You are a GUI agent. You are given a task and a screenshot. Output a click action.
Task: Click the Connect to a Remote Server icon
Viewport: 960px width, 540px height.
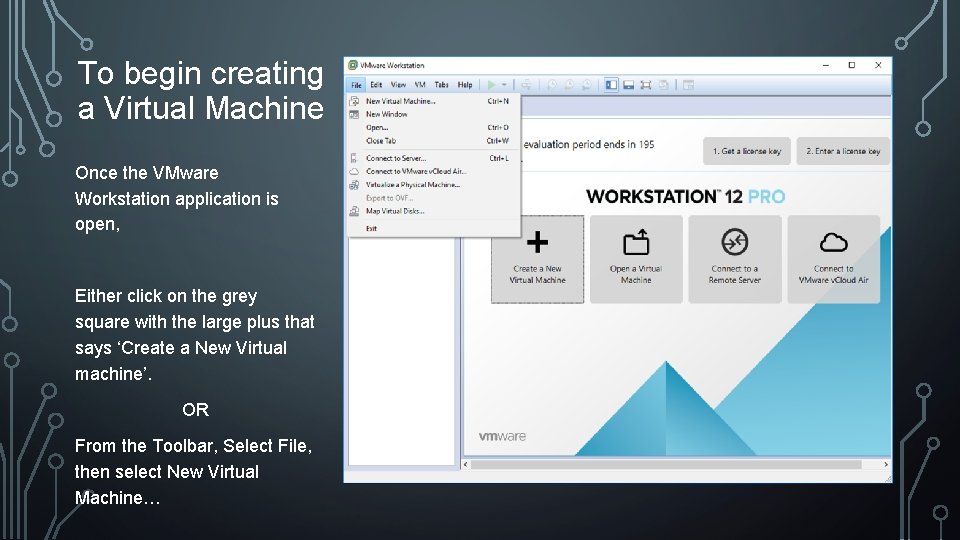click(734, 242)
